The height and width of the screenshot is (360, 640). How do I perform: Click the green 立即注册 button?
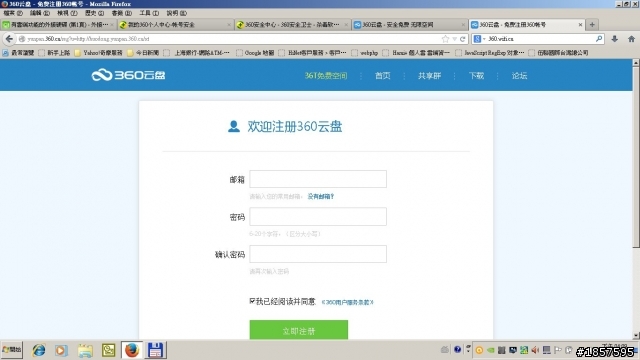(299, 330)
